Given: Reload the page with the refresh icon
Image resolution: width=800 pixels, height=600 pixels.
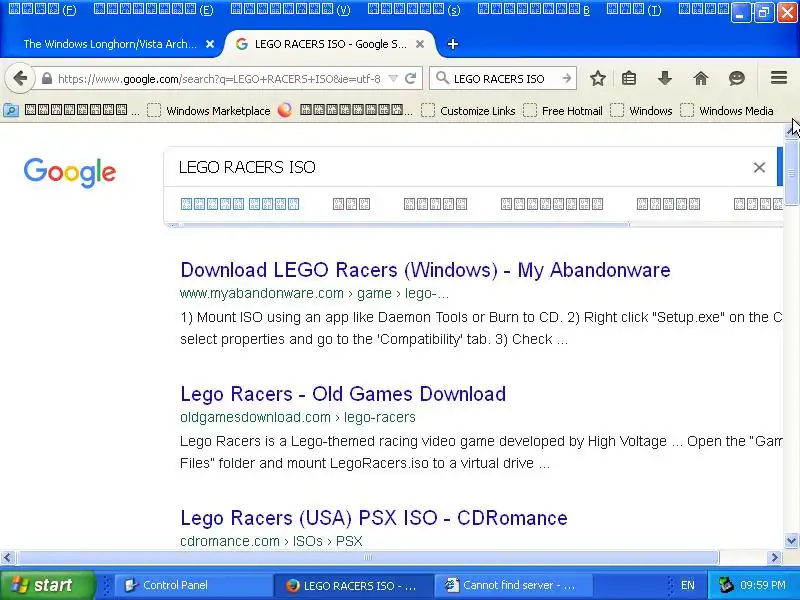Looking at the screenshot, I should click(410, 79).
